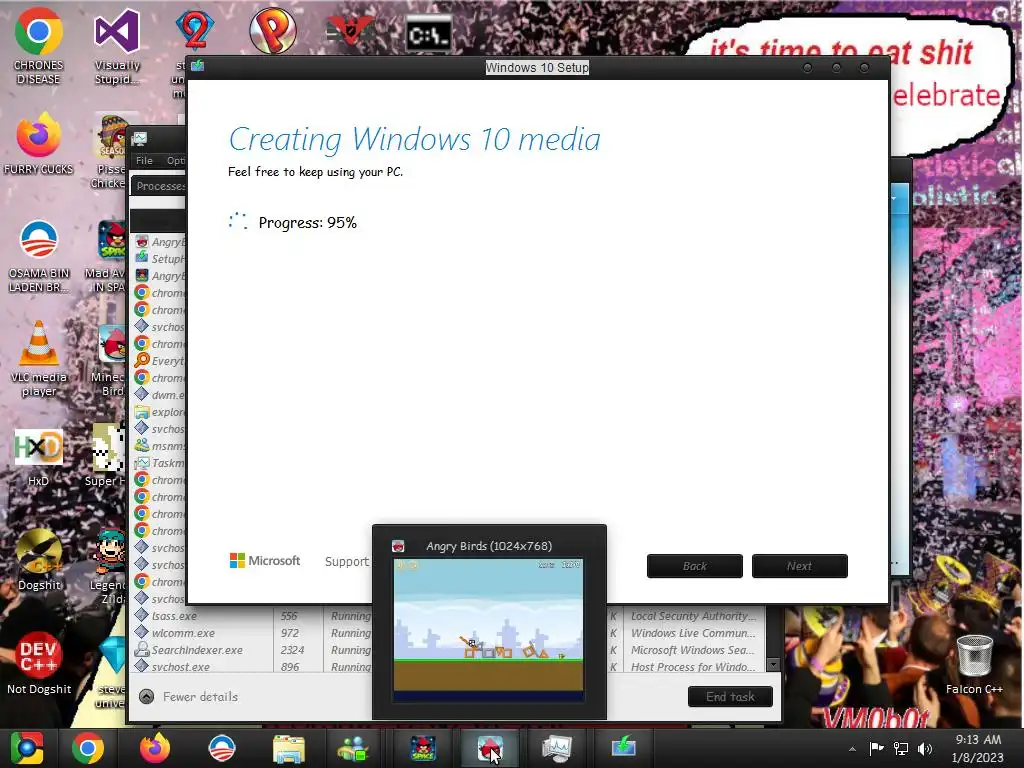Switch to Task Manager taskbar icon
Screen dimensions: 1024x768
click(x=556, y=748)
